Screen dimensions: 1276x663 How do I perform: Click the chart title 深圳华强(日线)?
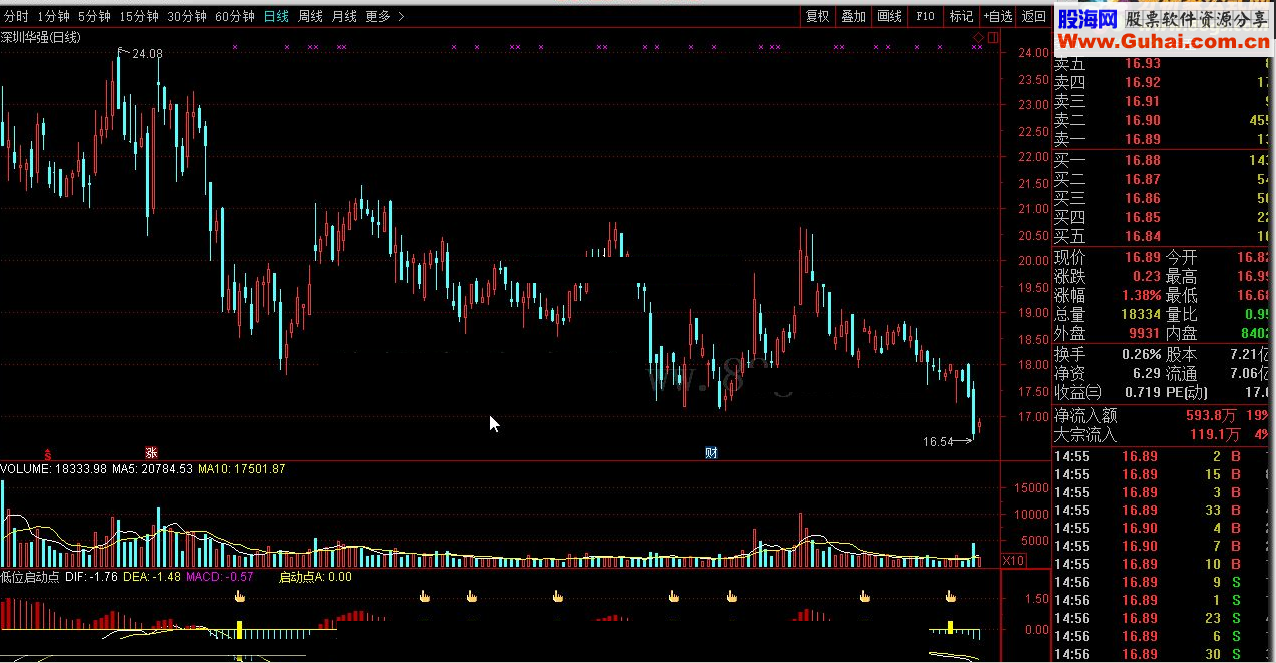point(41,37)
